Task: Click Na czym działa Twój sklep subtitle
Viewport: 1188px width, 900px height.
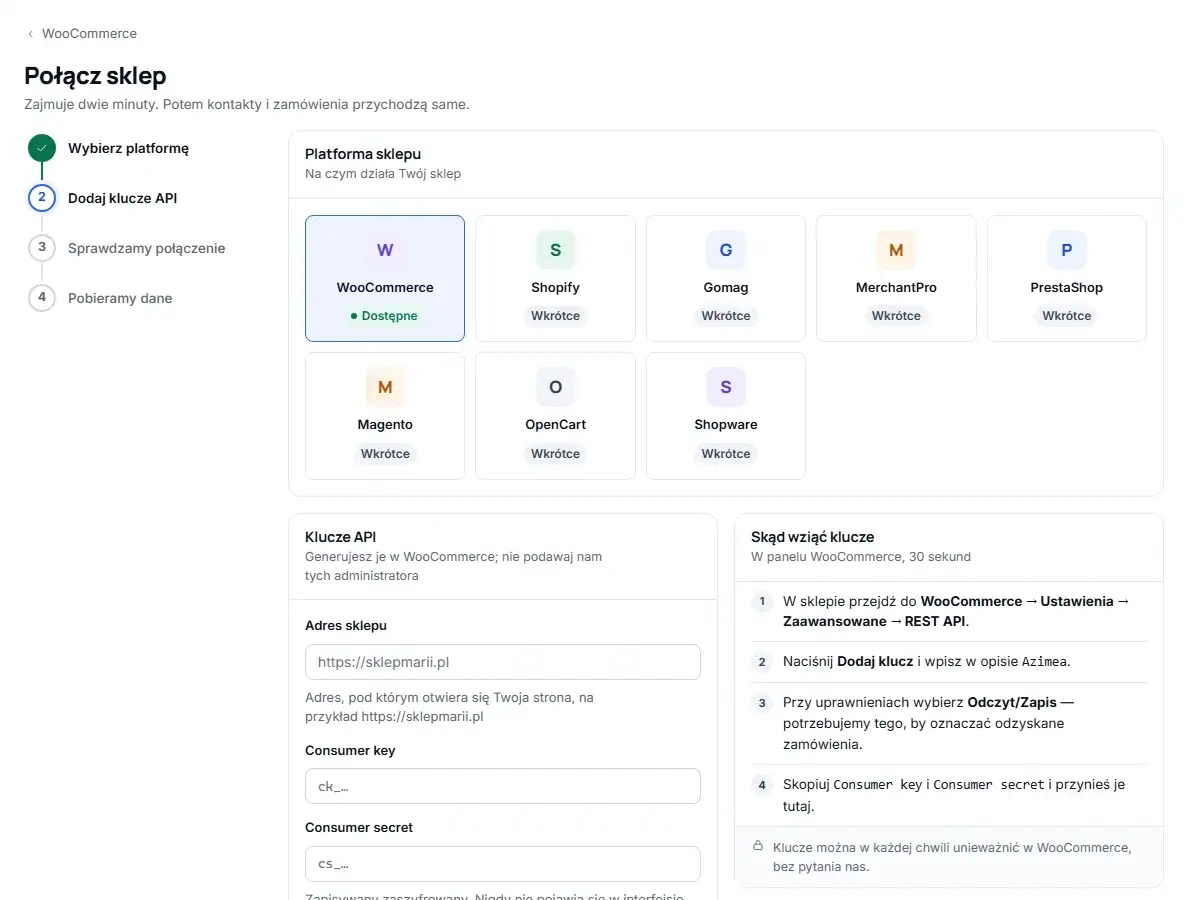Action: coord(383,174)
